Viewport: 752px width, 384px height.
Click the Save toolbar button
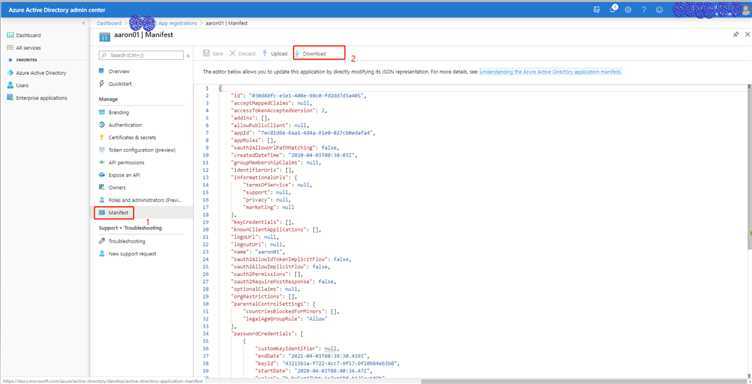click(213, 54)
